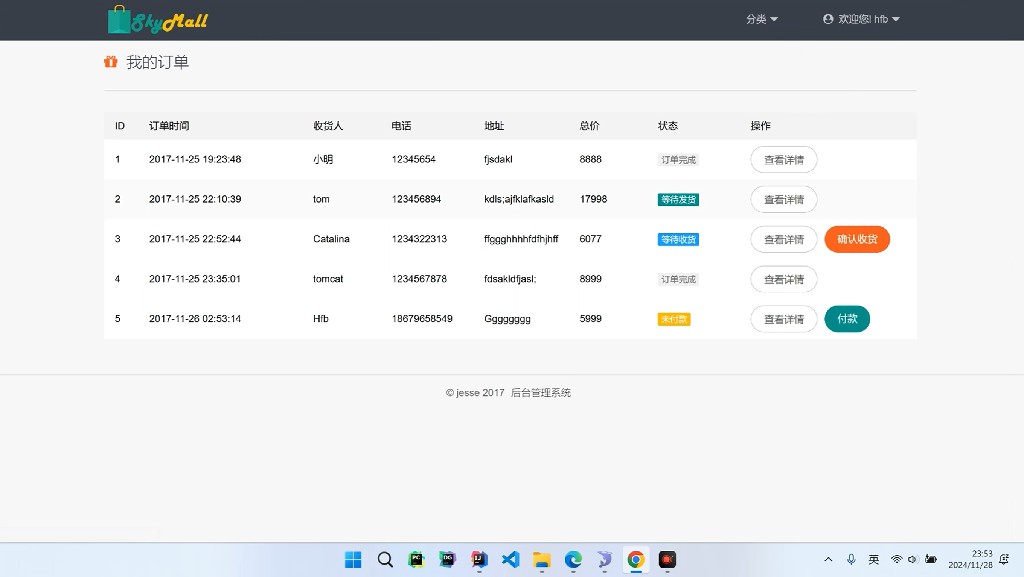This screenshot has height=577, width=1024.
Task: Open Google Chrome from the taskbar
Action: click(x=635, y=560)
